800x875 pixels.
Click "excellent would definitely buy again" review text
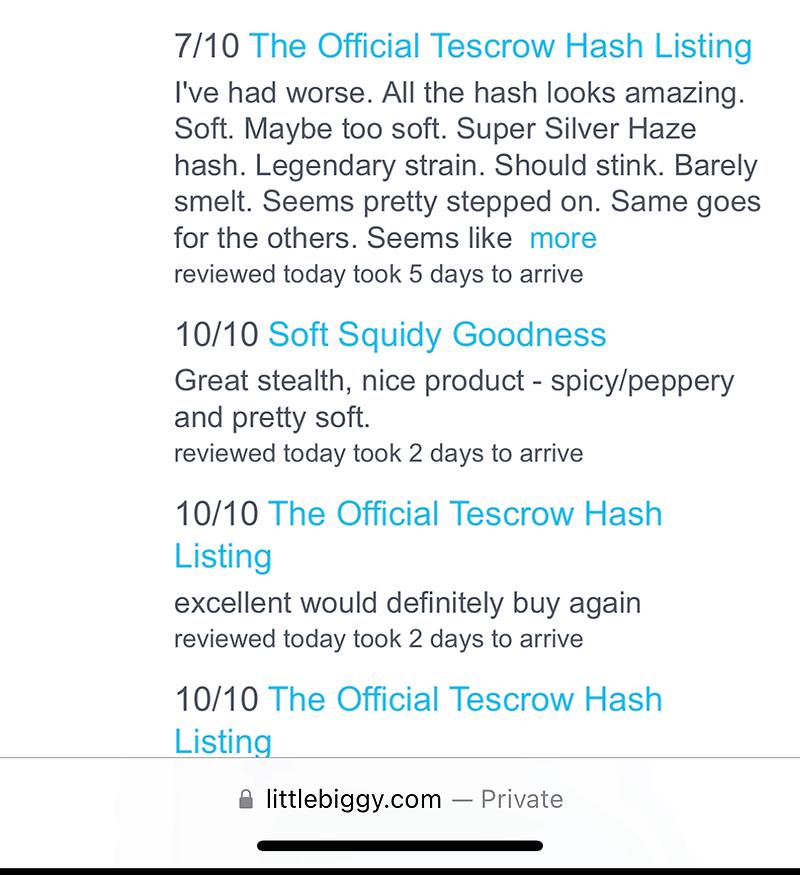click(x=407, y=603)
